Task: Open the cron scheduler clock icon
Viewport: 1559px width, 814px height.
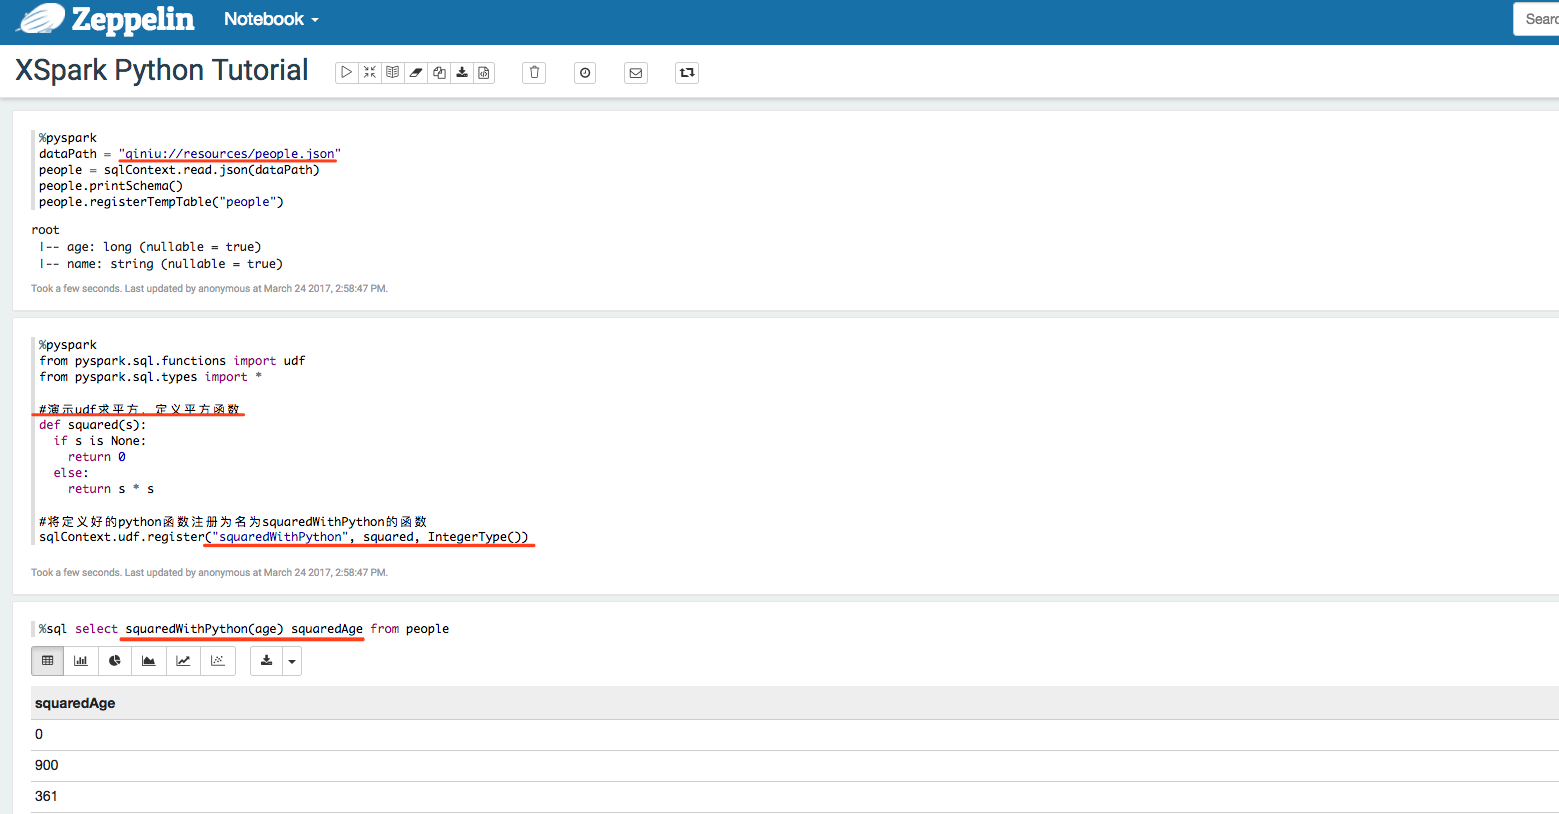Action: [x=585, y=72]
